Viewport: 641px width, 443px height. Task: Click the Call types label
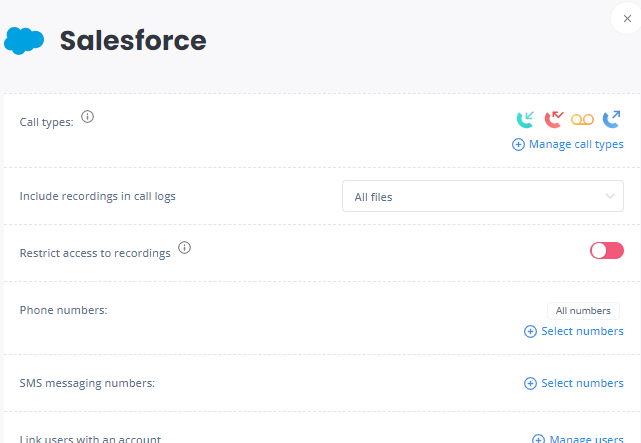[x=47, y=122]
